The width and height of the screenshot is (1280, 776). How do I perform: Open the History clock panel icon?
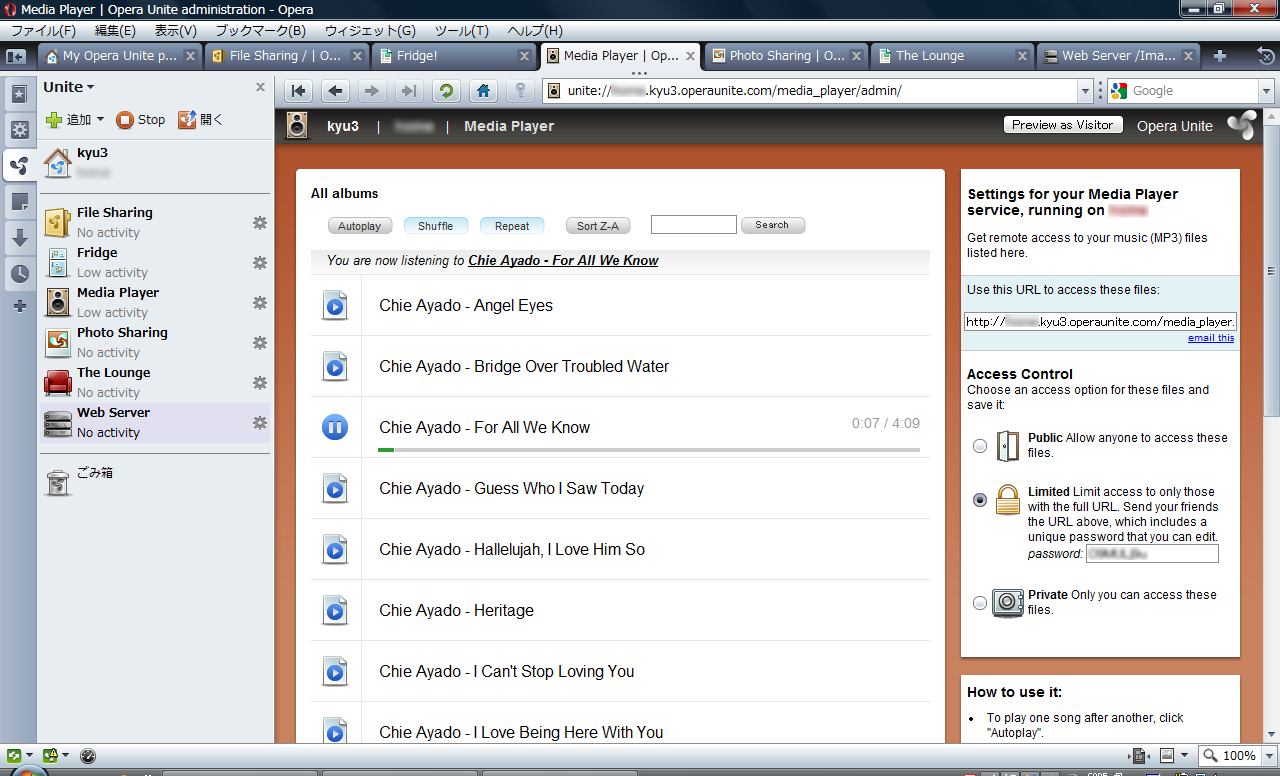coord(19,273)
